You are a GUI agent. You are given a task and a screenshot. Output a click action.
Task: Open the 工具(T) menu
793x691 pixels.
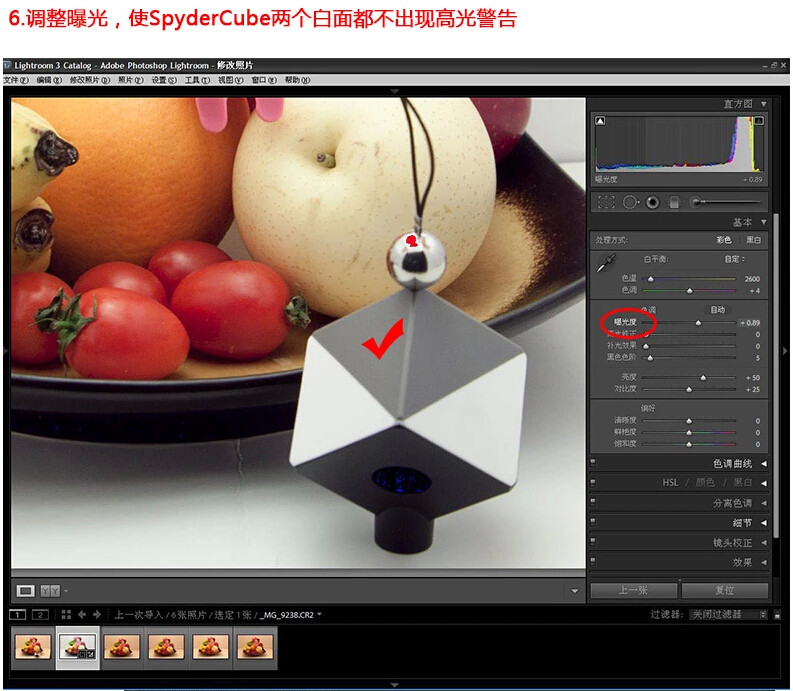pyautogui.click(x=197, y=80)
